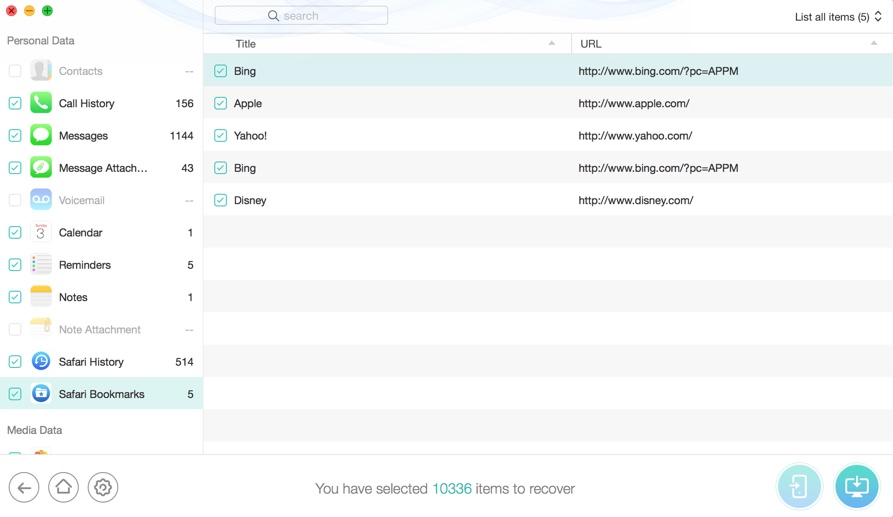Viewport: 893px width, 517px height.
Task: Uncheck the Calendar checkbox
Action: [x=15, y=232]
